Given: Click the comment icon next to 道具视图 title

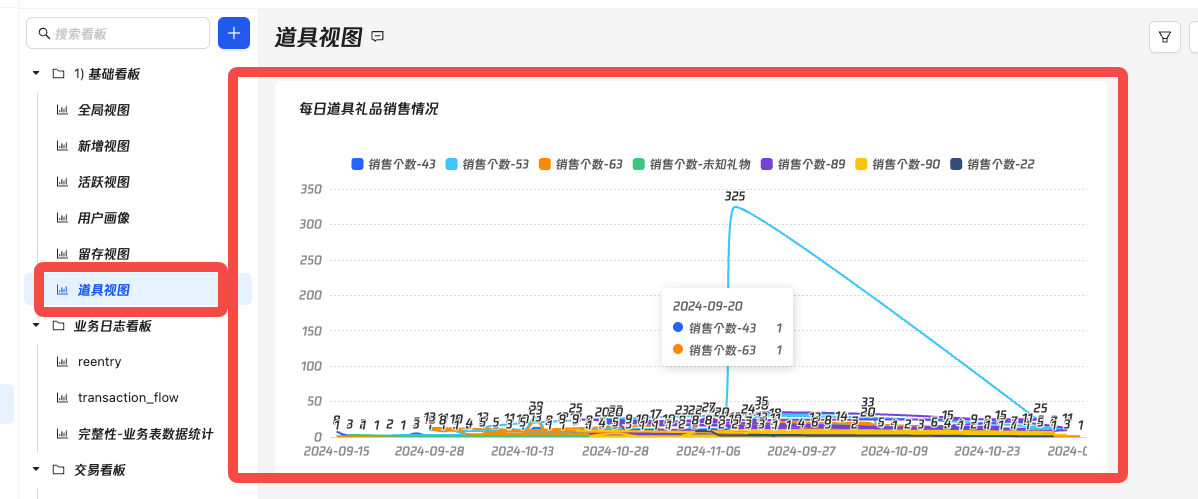Looking at the screenshot, I should tap(377, 36).
